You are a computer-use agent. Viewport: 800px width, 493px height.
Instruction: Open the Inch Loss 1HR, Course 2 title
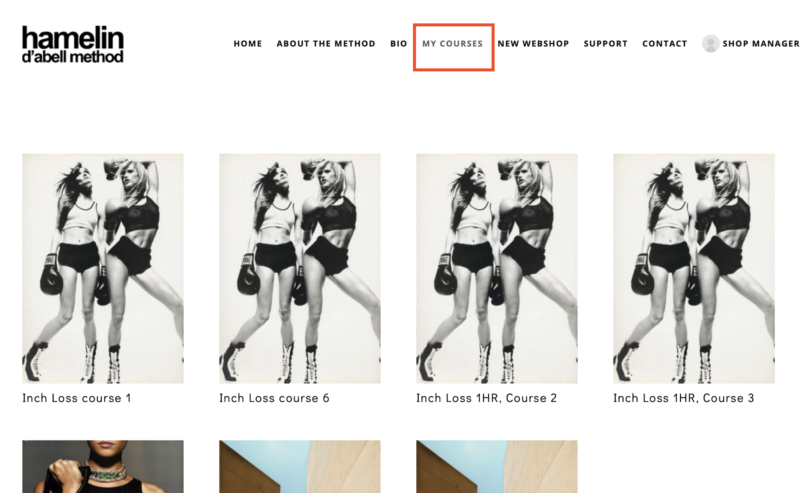(486, 398)
